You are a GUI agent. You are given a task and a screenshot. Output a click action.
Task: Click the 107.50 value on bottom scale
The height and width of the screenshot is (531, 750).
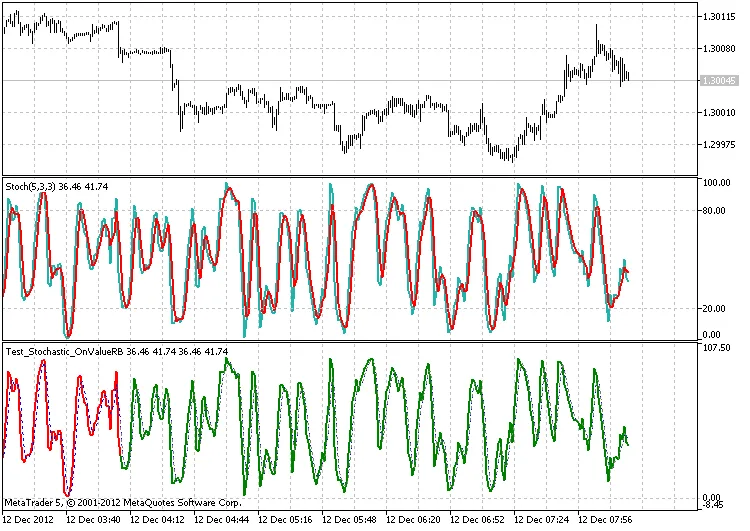click(717, 348)
